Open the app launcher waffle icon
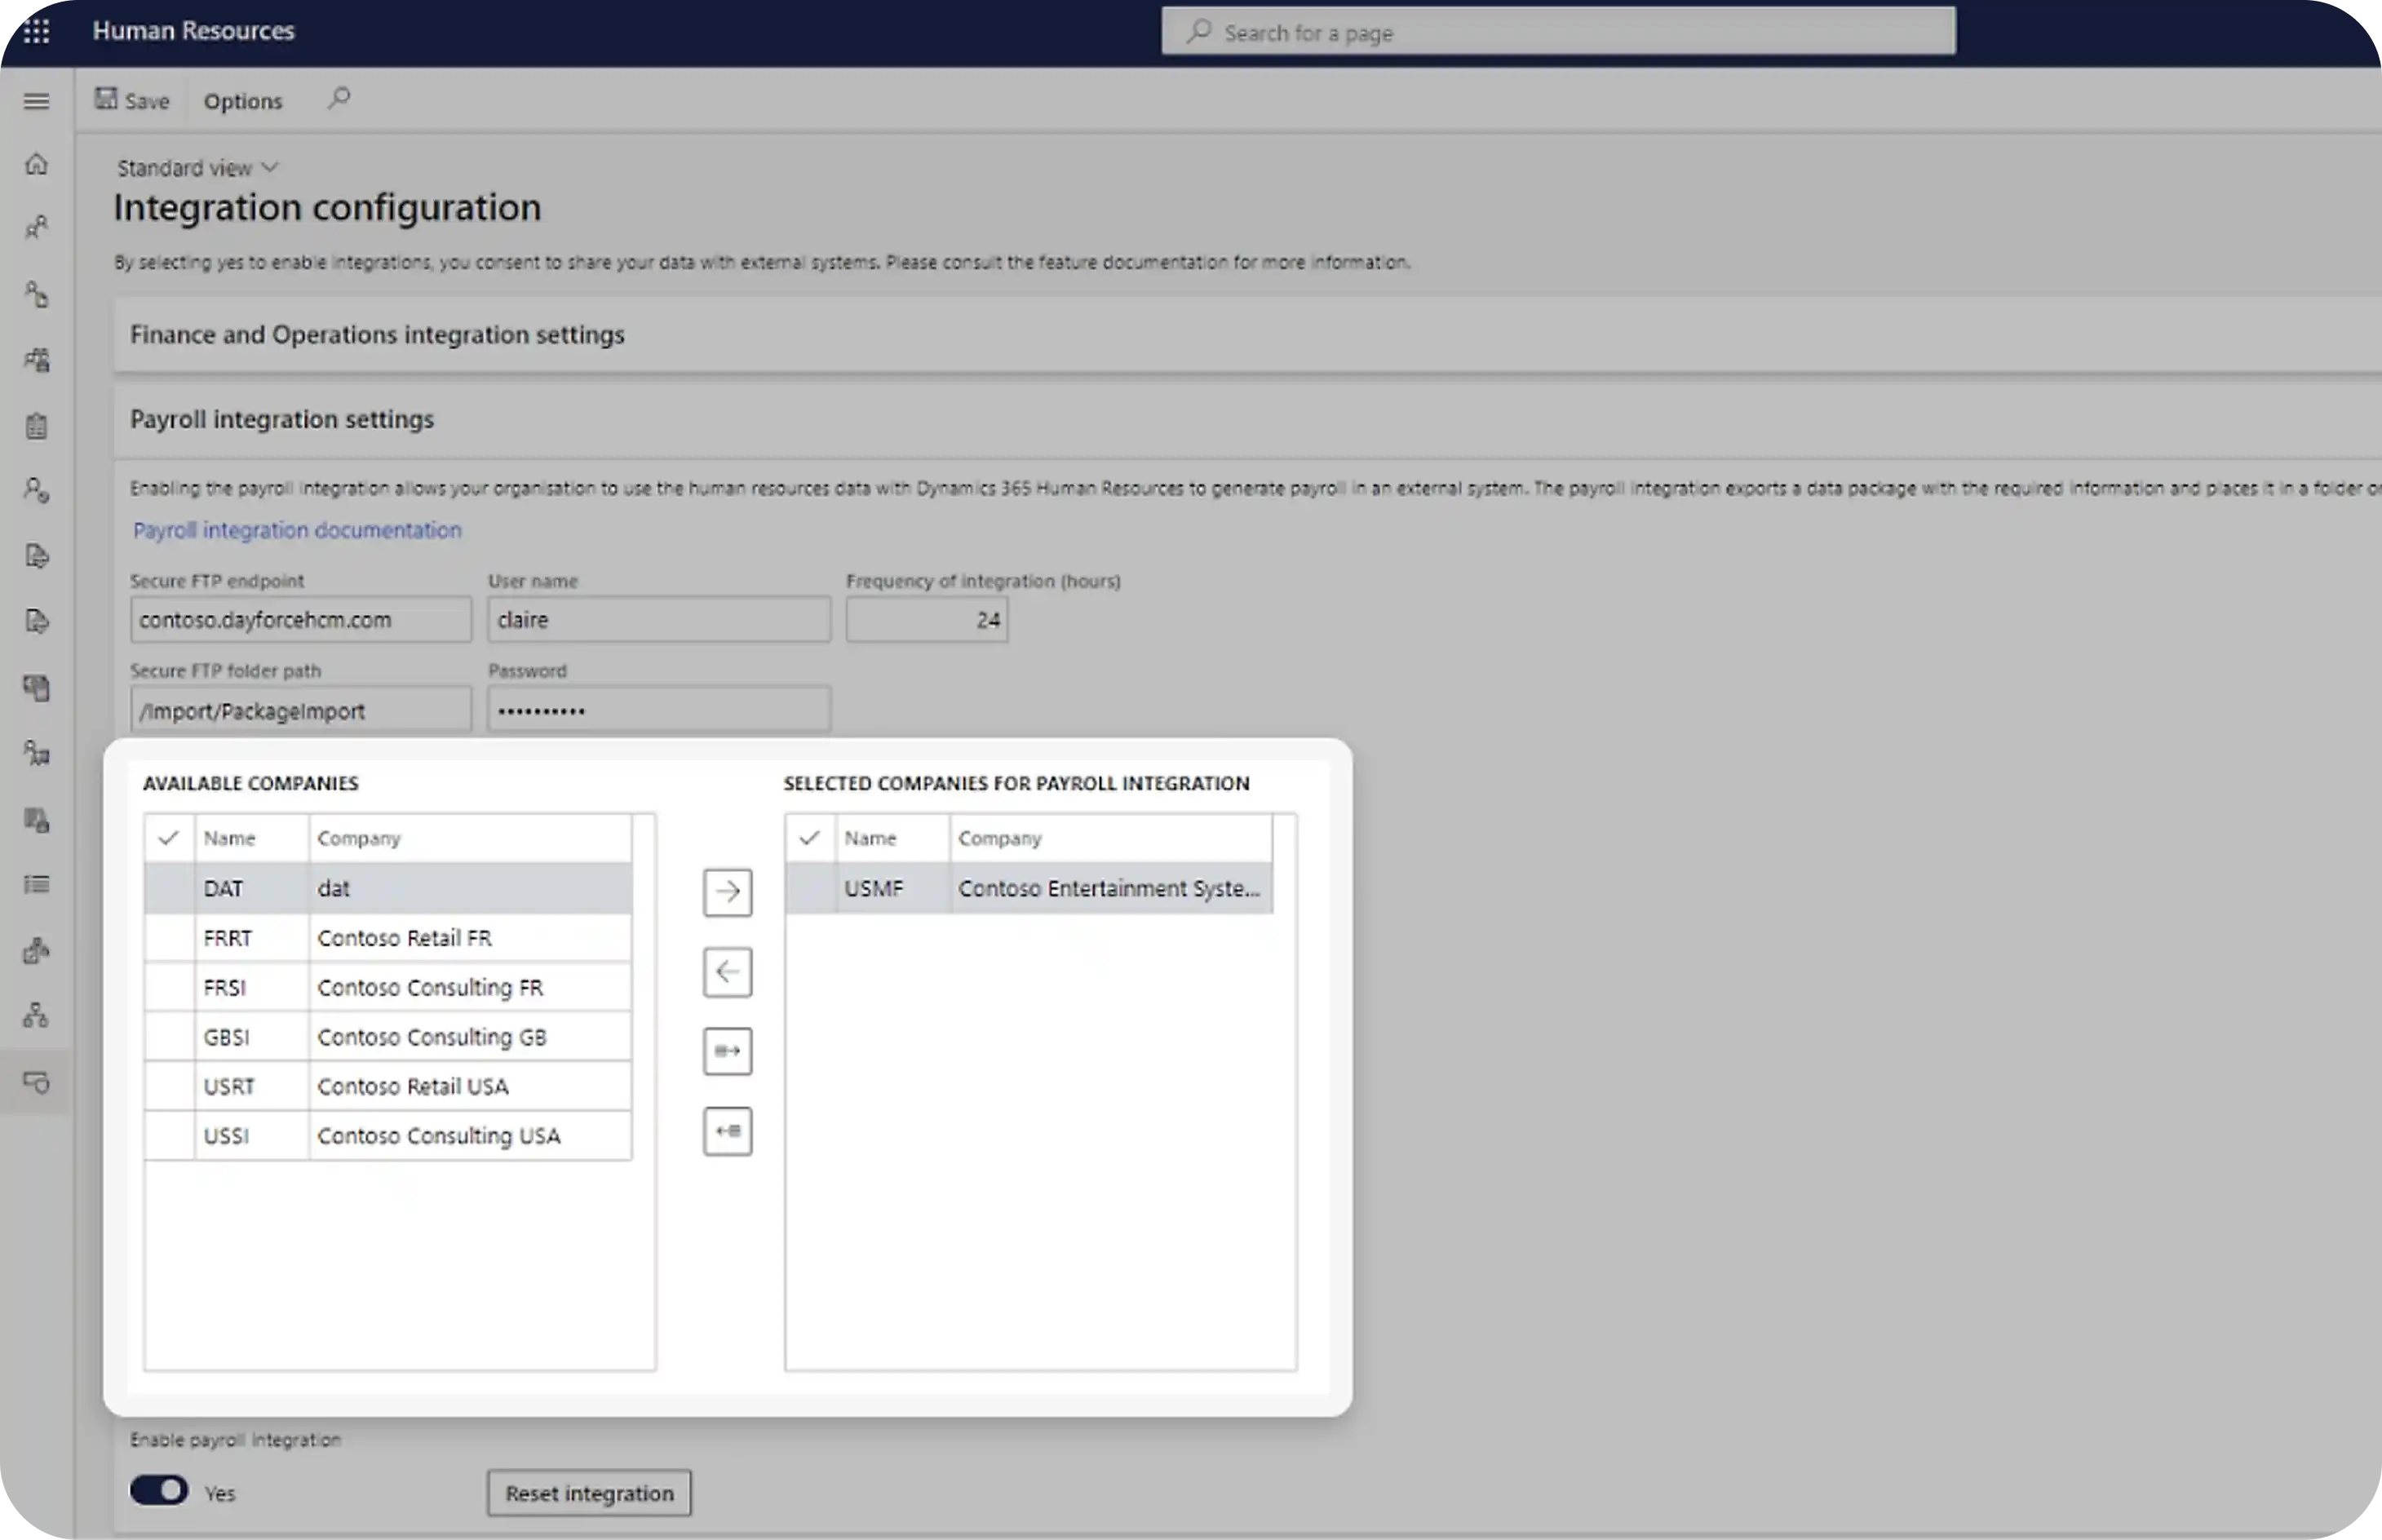The width and height of the screenshot is (2382, 1540). click(x=36, y=31)
